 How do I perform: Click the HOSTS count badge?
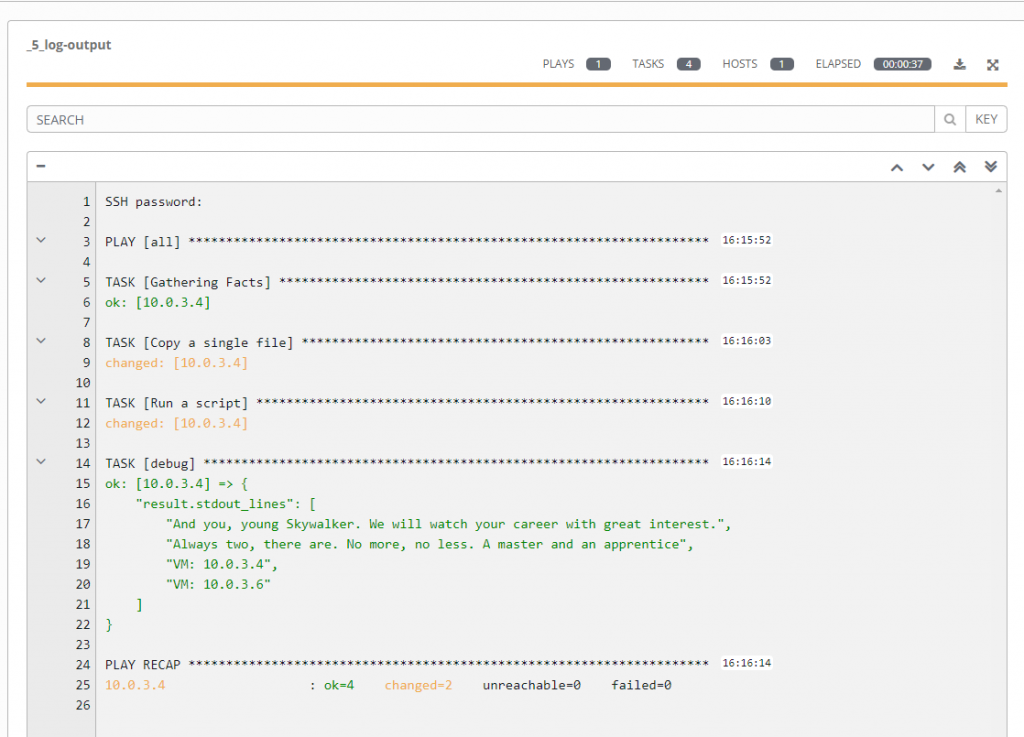tap(782, 64)
